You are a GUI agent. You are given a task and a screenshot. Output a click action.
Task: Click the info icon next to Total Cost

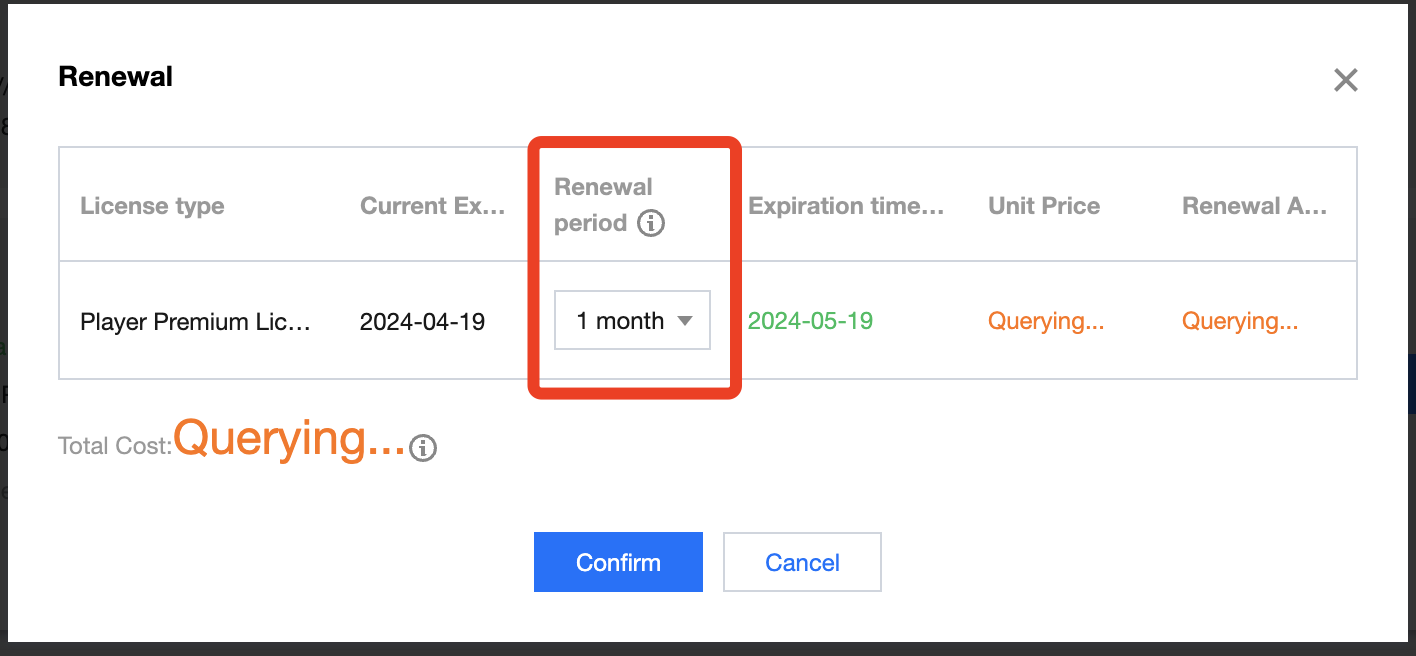[x=424, y=448]
